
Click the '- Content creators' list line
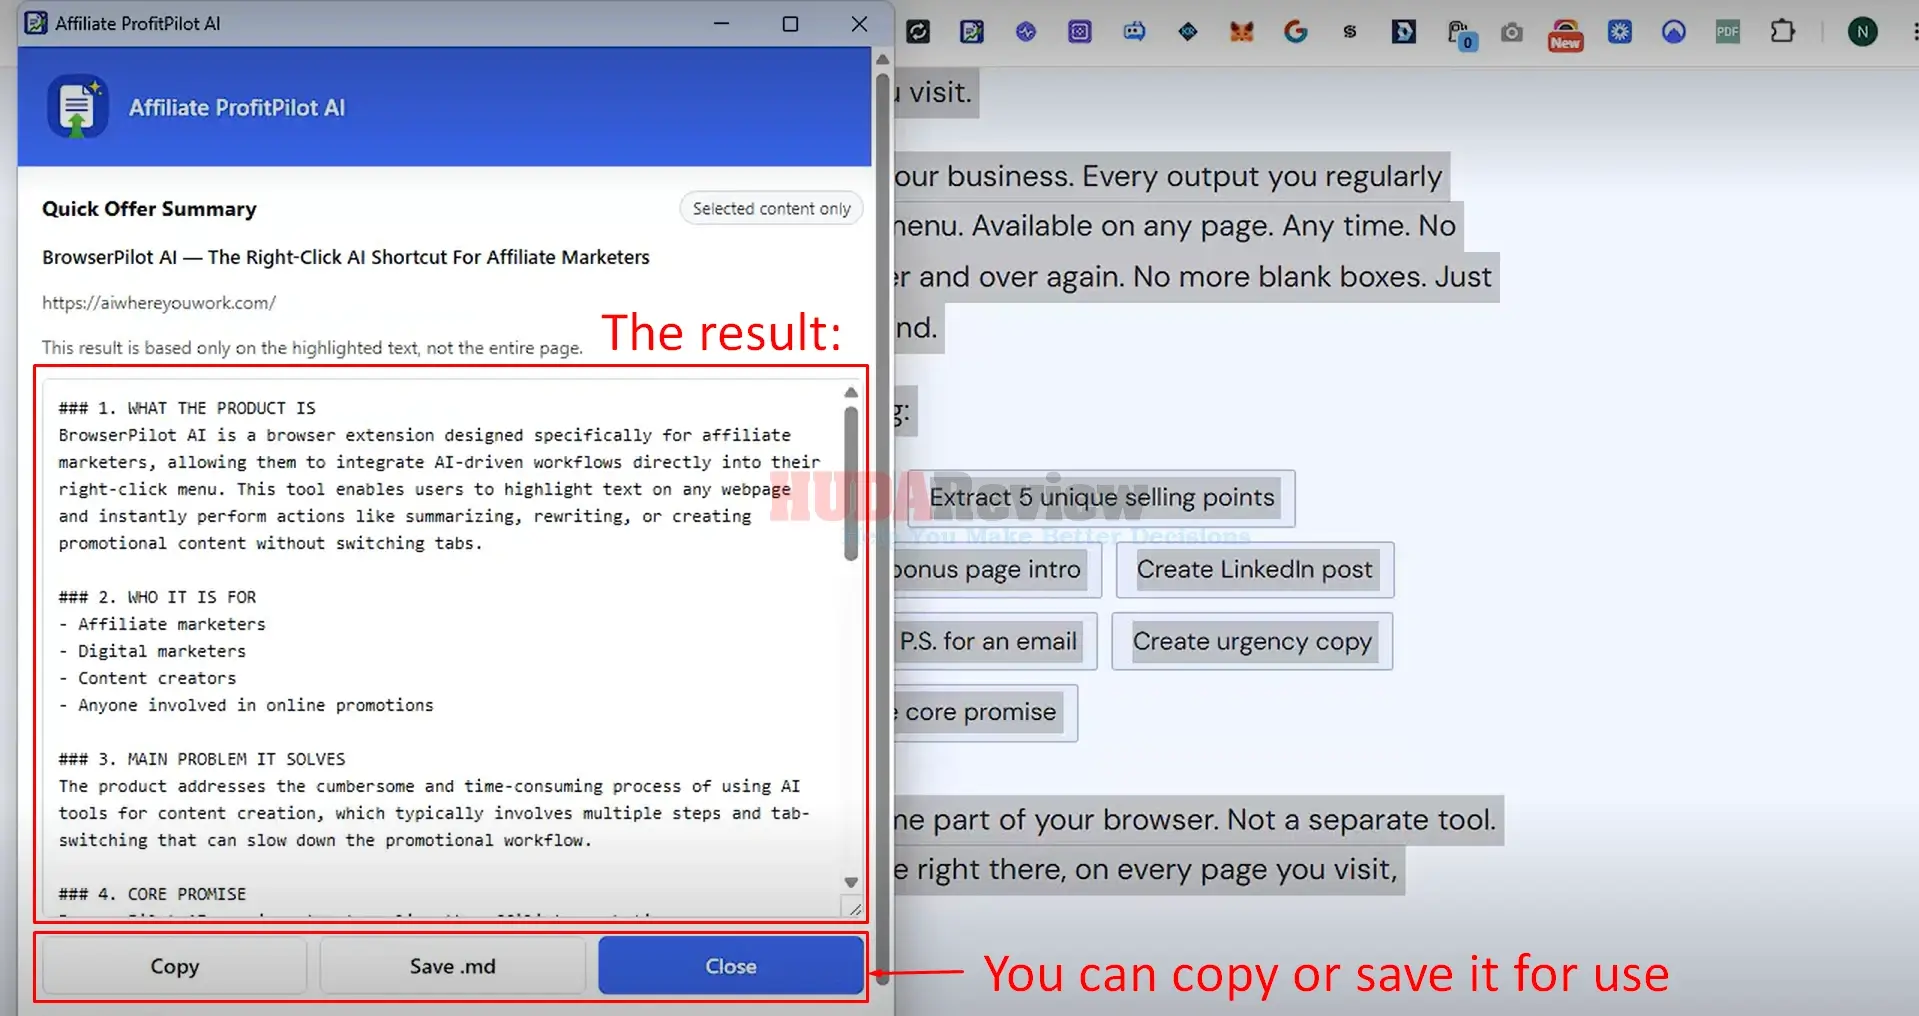[147, 678]
